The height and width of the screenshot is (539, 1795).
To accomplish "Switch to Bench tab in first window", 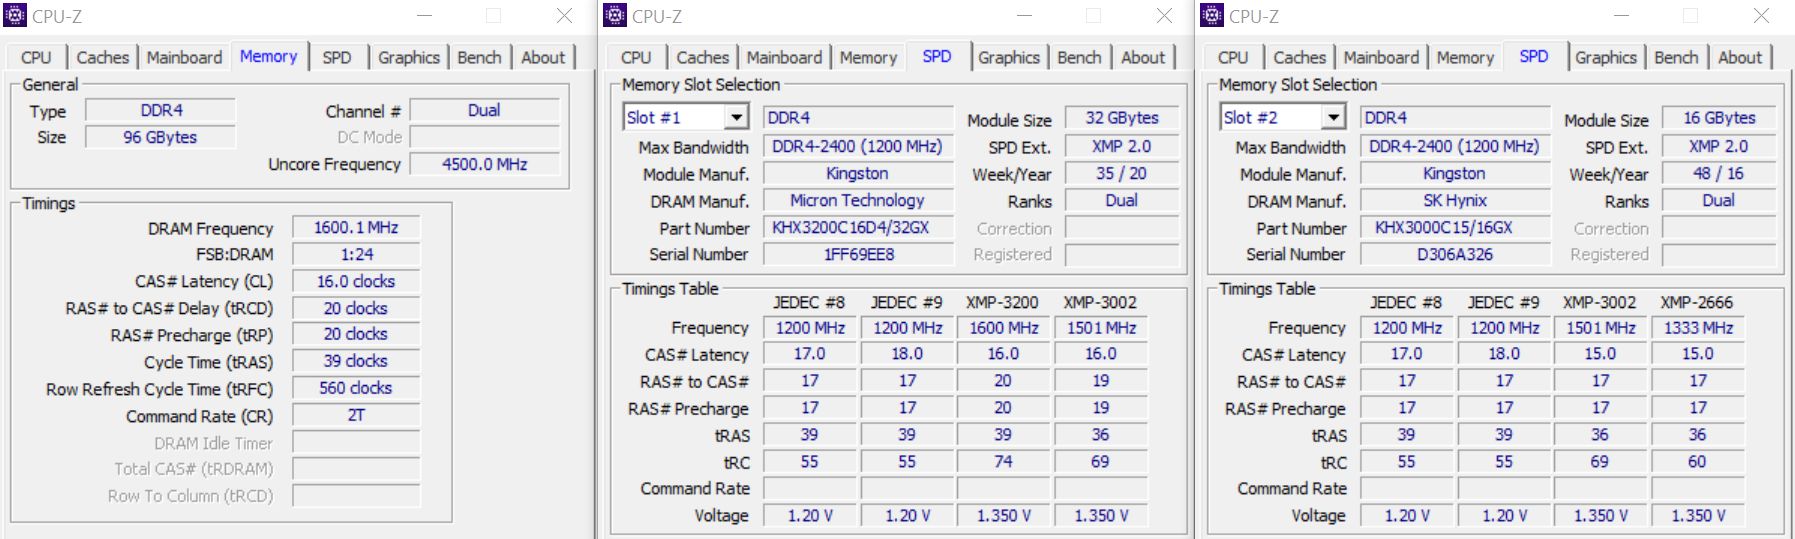I will [x=479, y=57].
